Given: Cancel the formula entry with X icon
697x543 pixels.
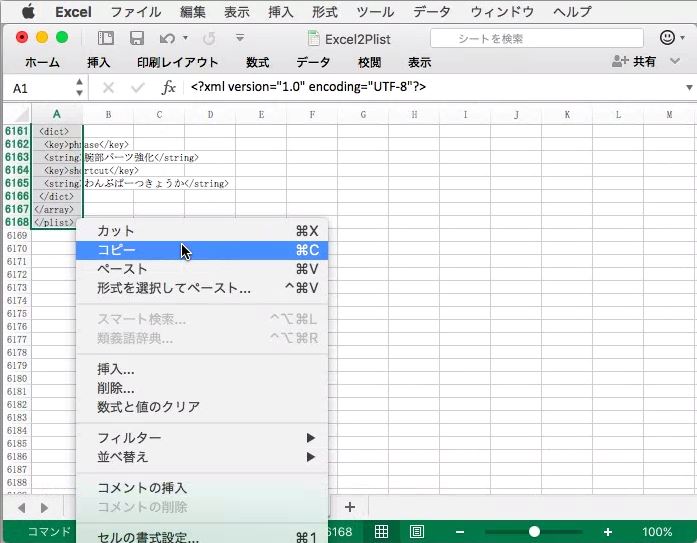Looking at the screenshot, I should pyautogui.click(x=108, y=88).
